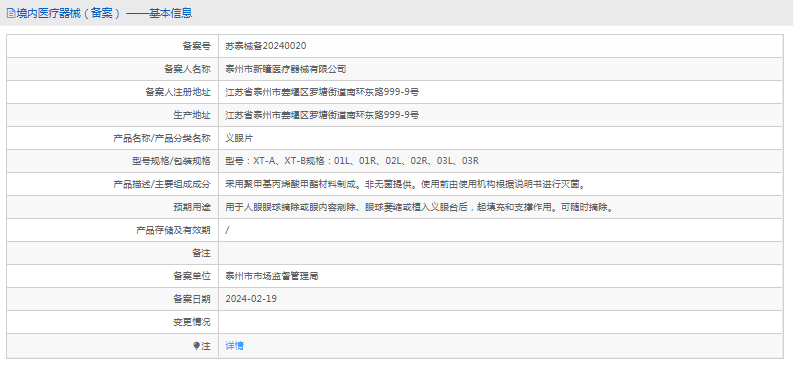Click the 产品名称/产品分类名称 label
Screen dimensions: 793x367
pyautogui.click(x=162, y=138)
